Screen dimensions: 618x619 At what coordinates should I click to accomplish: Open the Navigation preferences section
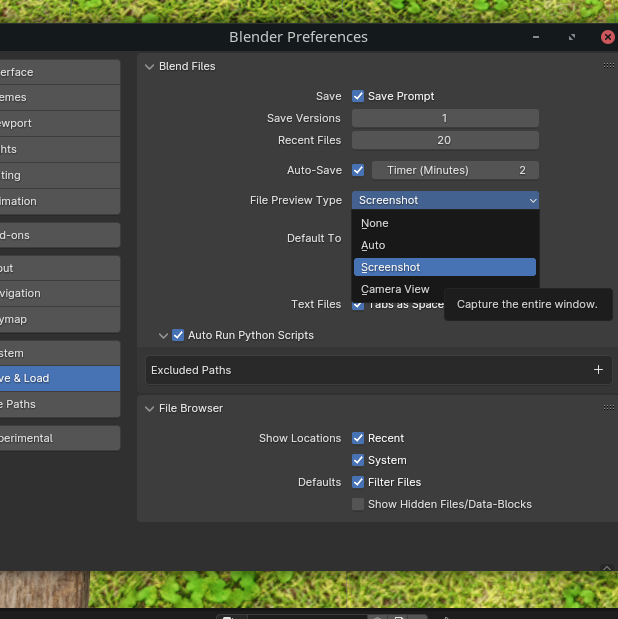[59, 293]
